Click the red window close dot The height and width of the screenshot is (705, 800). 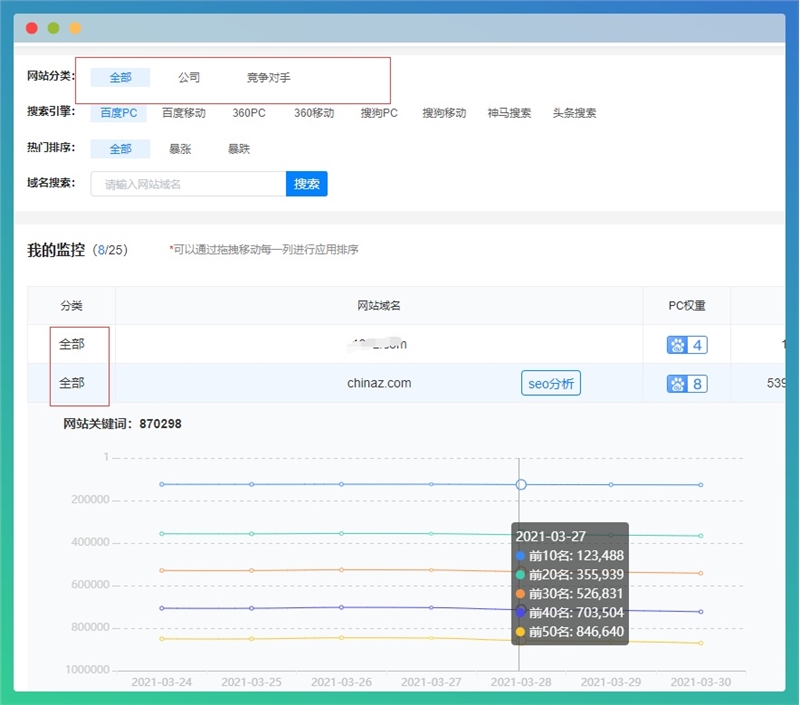[32, 28]
